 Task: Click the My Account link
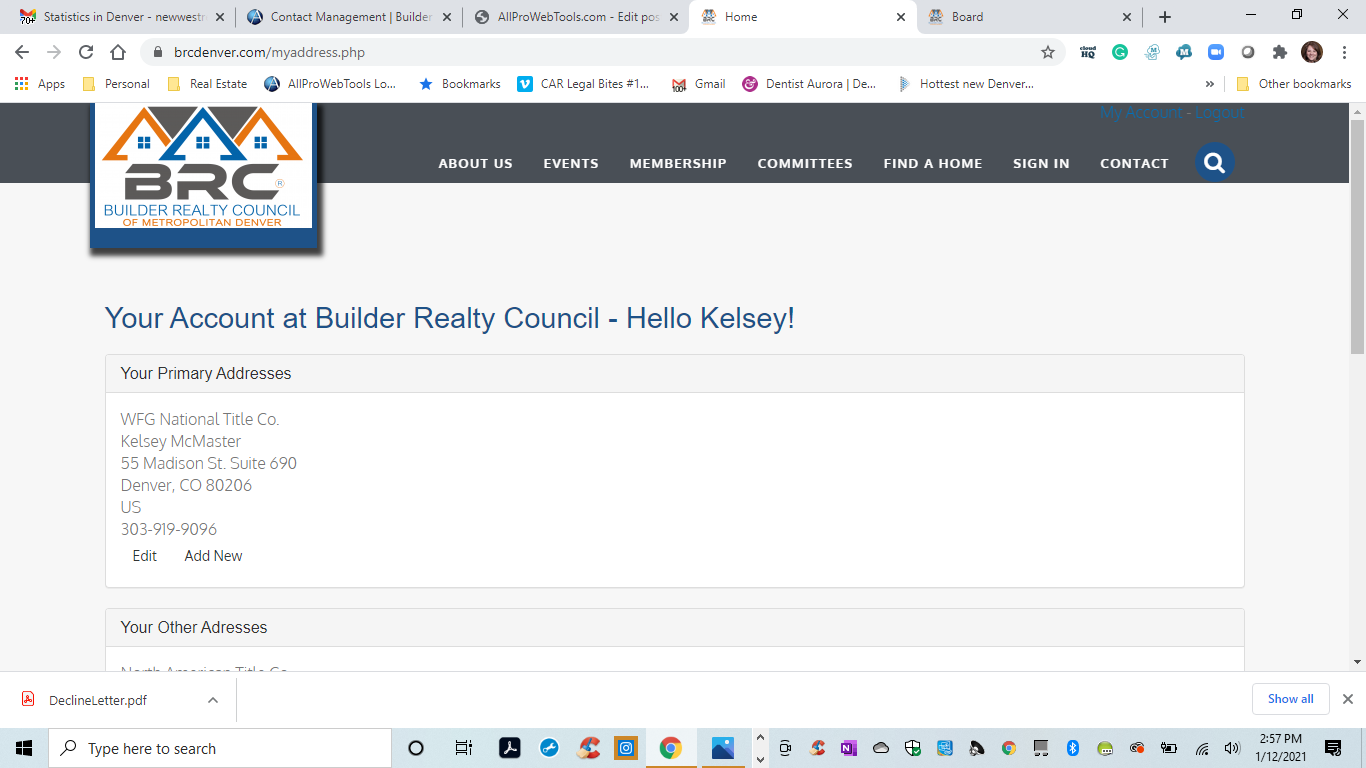tap(1141, 112)
